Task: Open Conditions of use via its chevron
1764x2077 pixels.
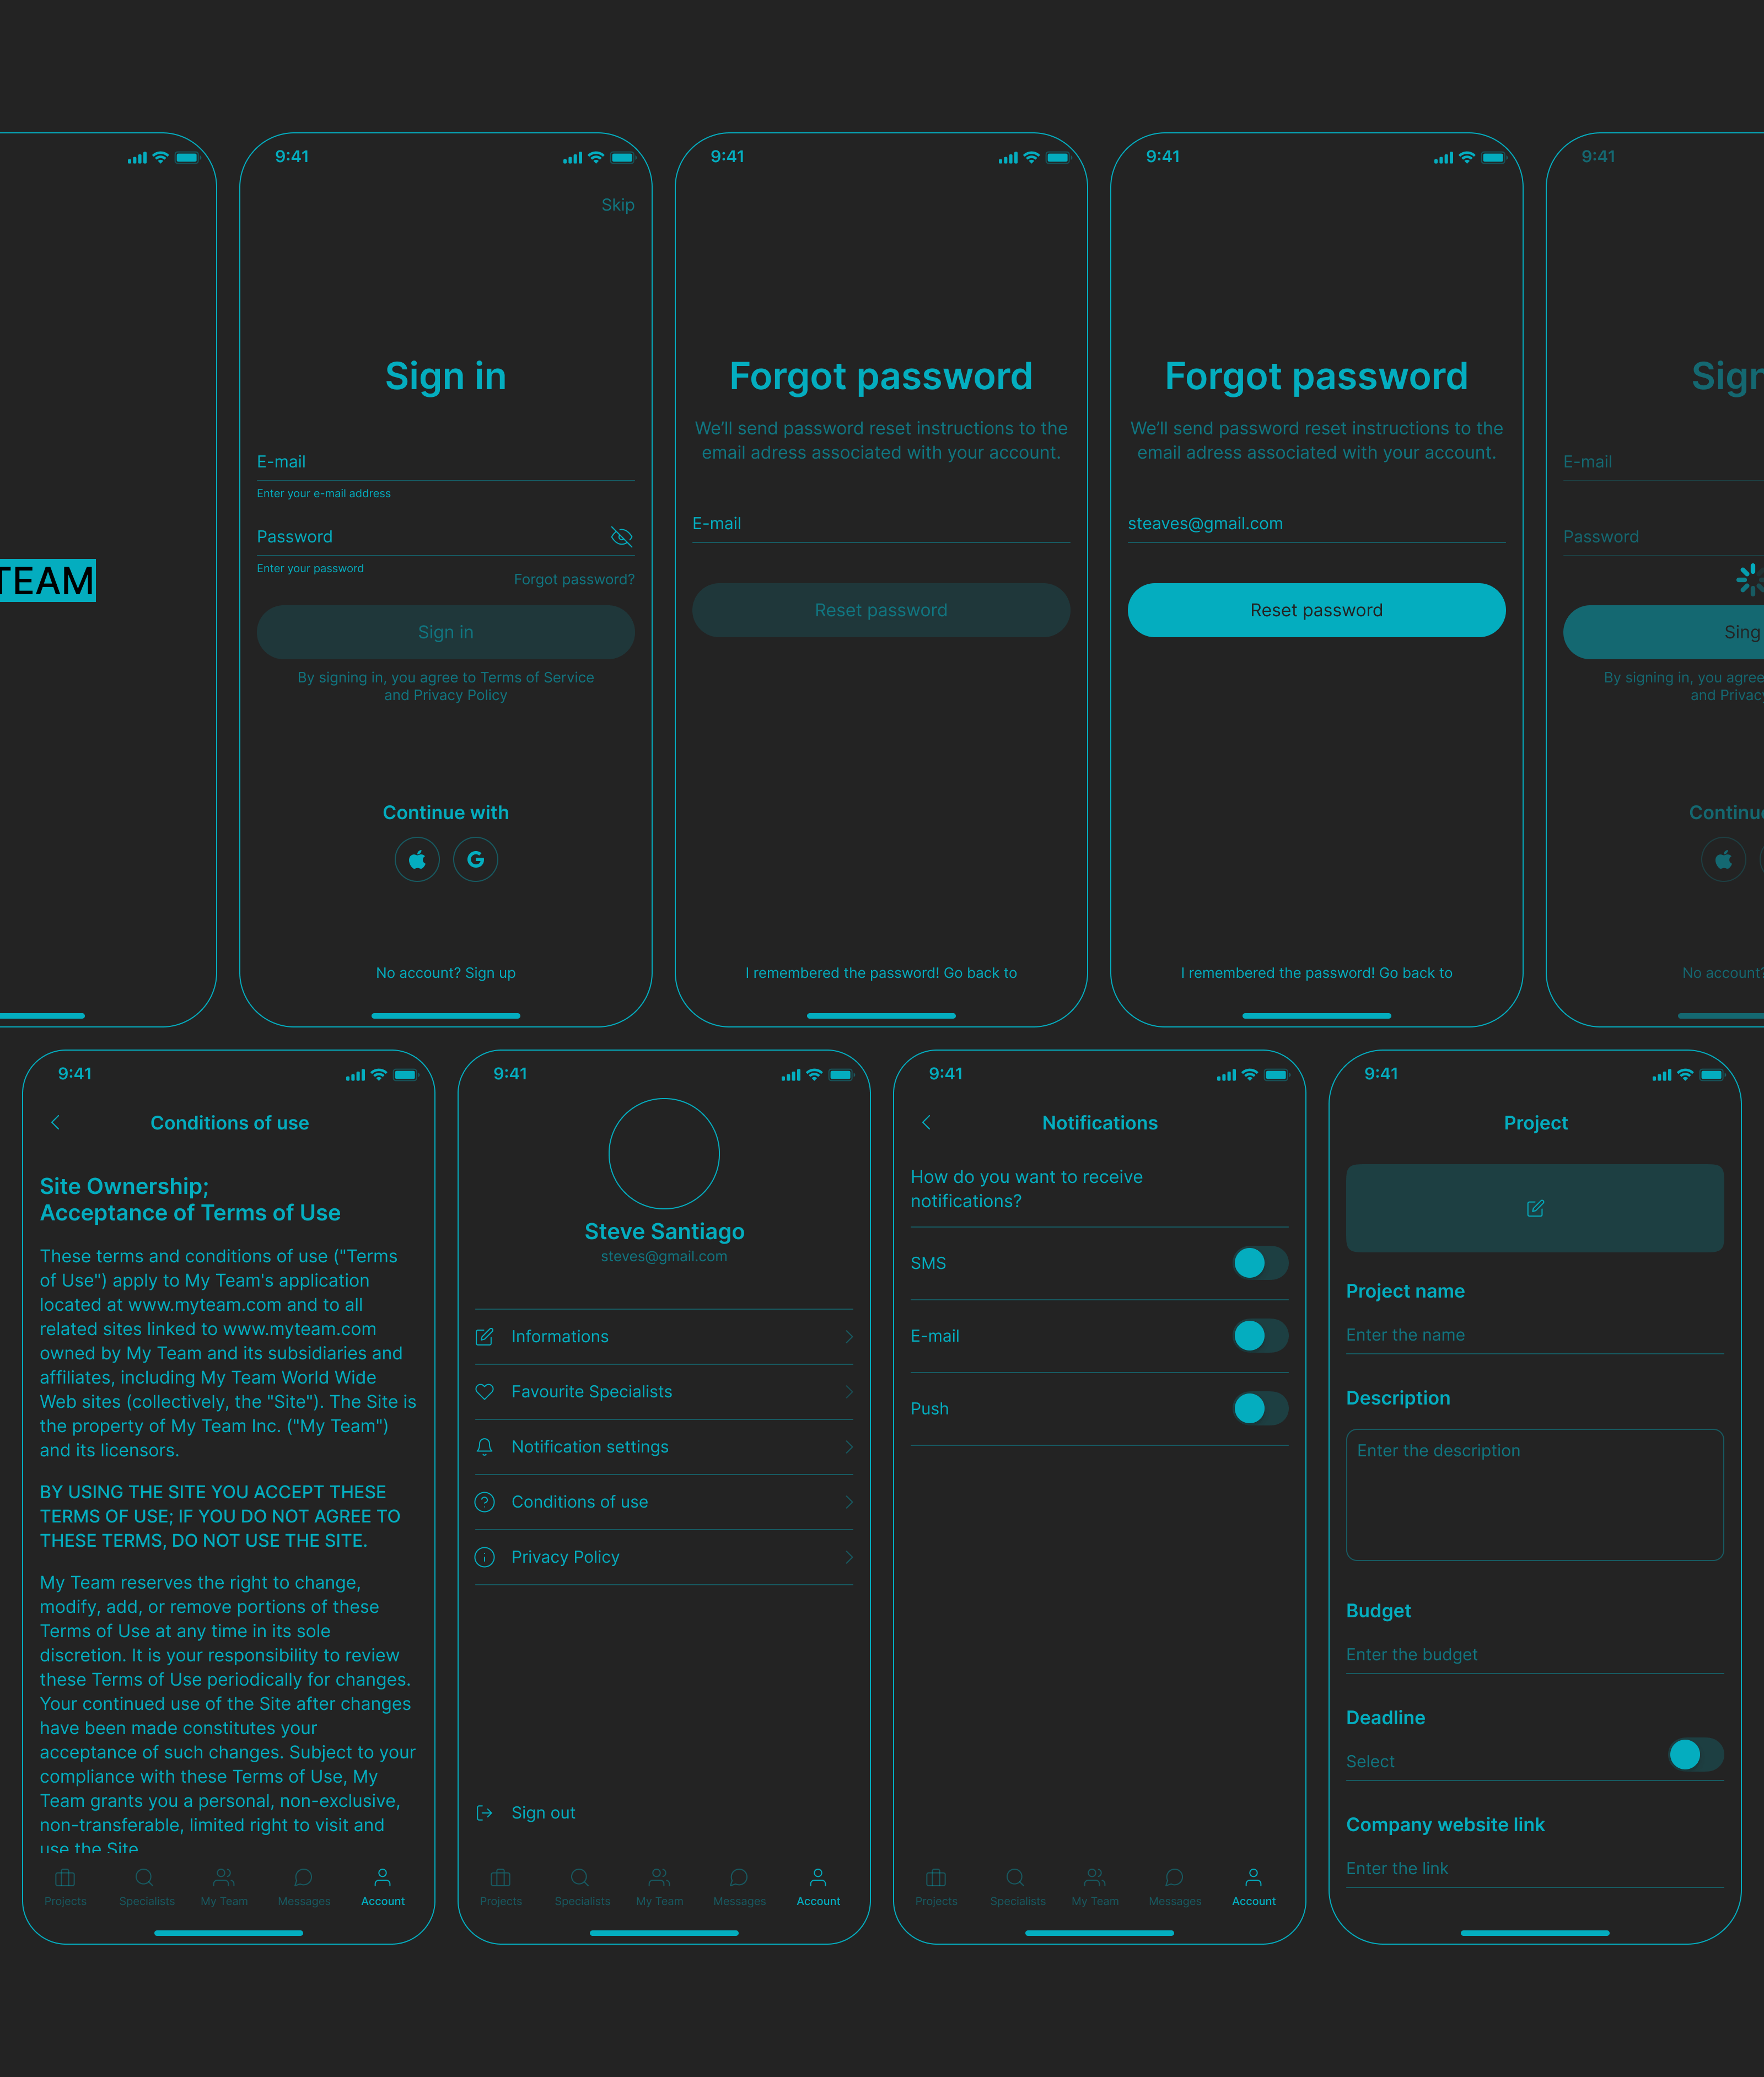Action: coord(848,1501)
